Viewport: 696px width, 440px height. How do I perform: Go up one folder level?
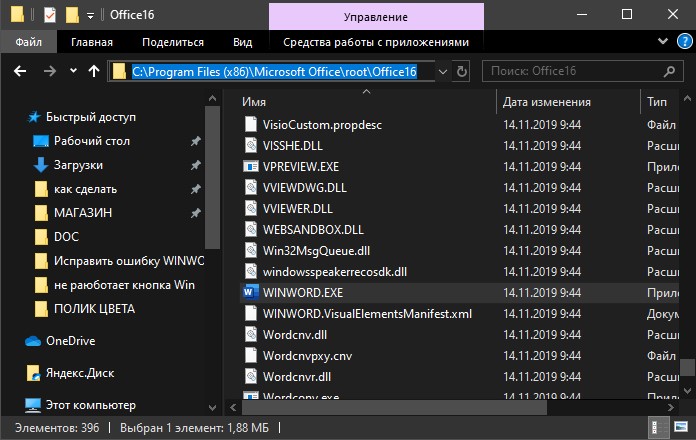click(x=94, y=71)
